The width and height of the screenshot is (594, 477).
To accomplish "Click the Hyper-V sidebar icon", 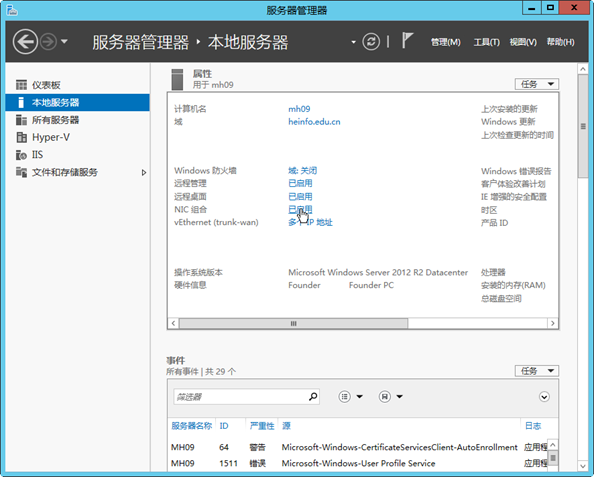I will click(21, 137).
